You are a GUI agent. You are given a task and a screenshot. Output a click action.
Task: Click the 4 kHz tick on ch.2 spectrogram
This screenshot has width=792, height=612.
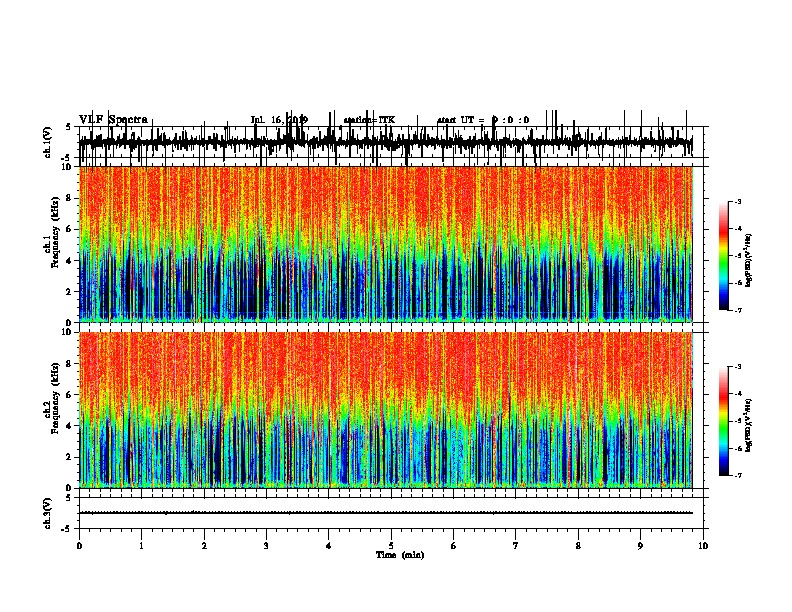69,426
